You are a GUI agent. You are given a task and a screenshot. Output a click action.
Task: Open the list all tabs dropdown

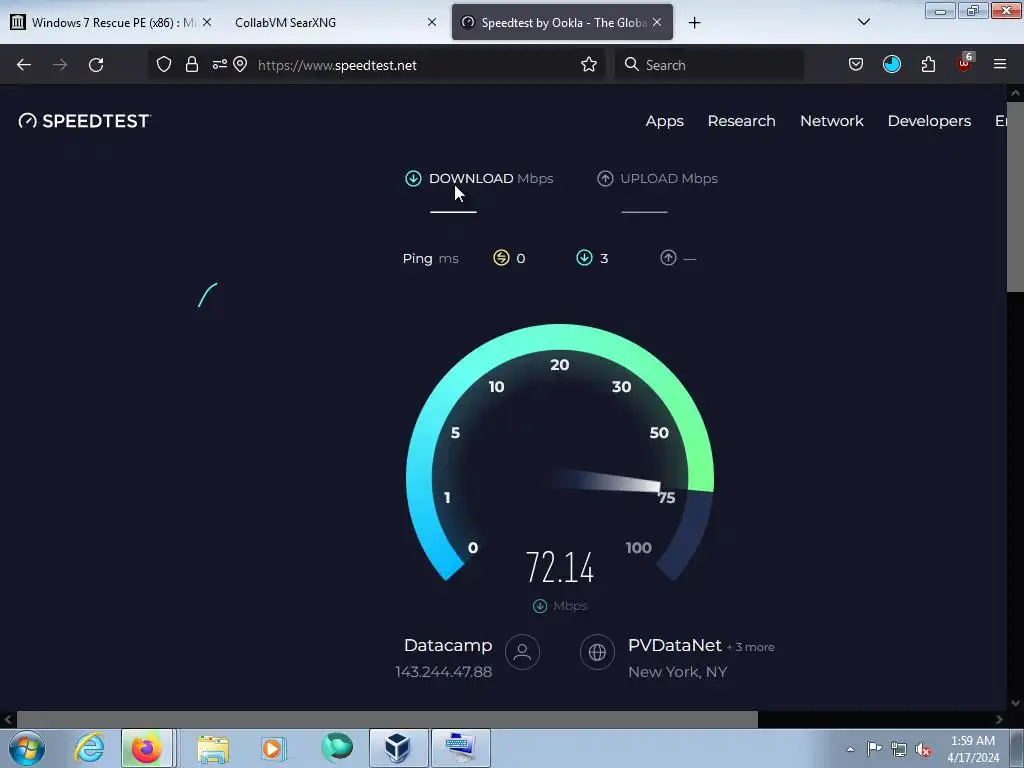863,22
